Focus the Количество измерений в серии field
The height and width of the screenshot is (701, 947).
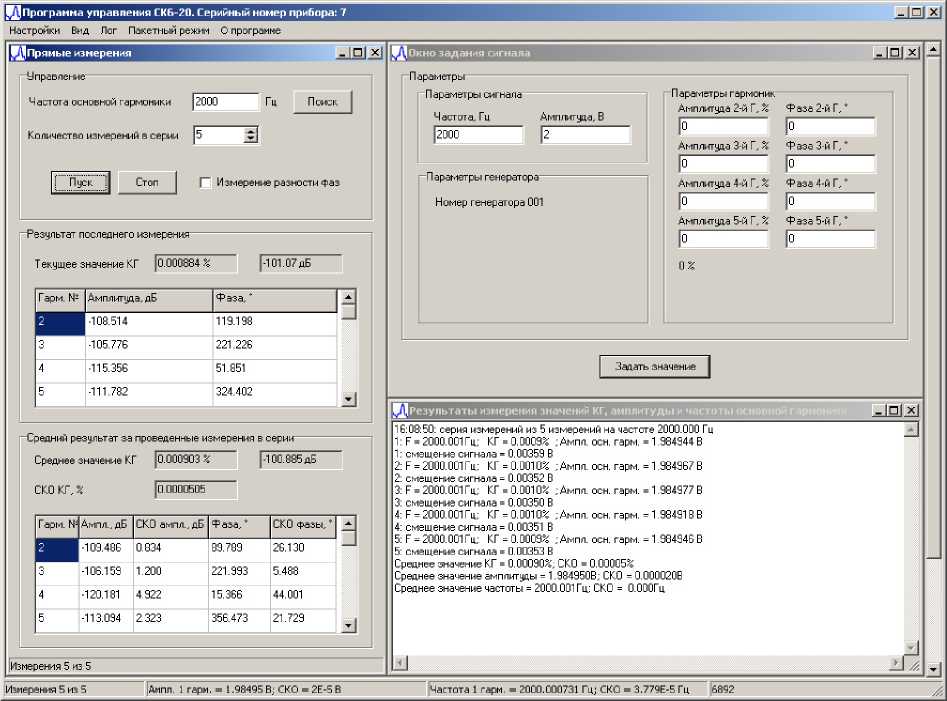pos(219,135)
